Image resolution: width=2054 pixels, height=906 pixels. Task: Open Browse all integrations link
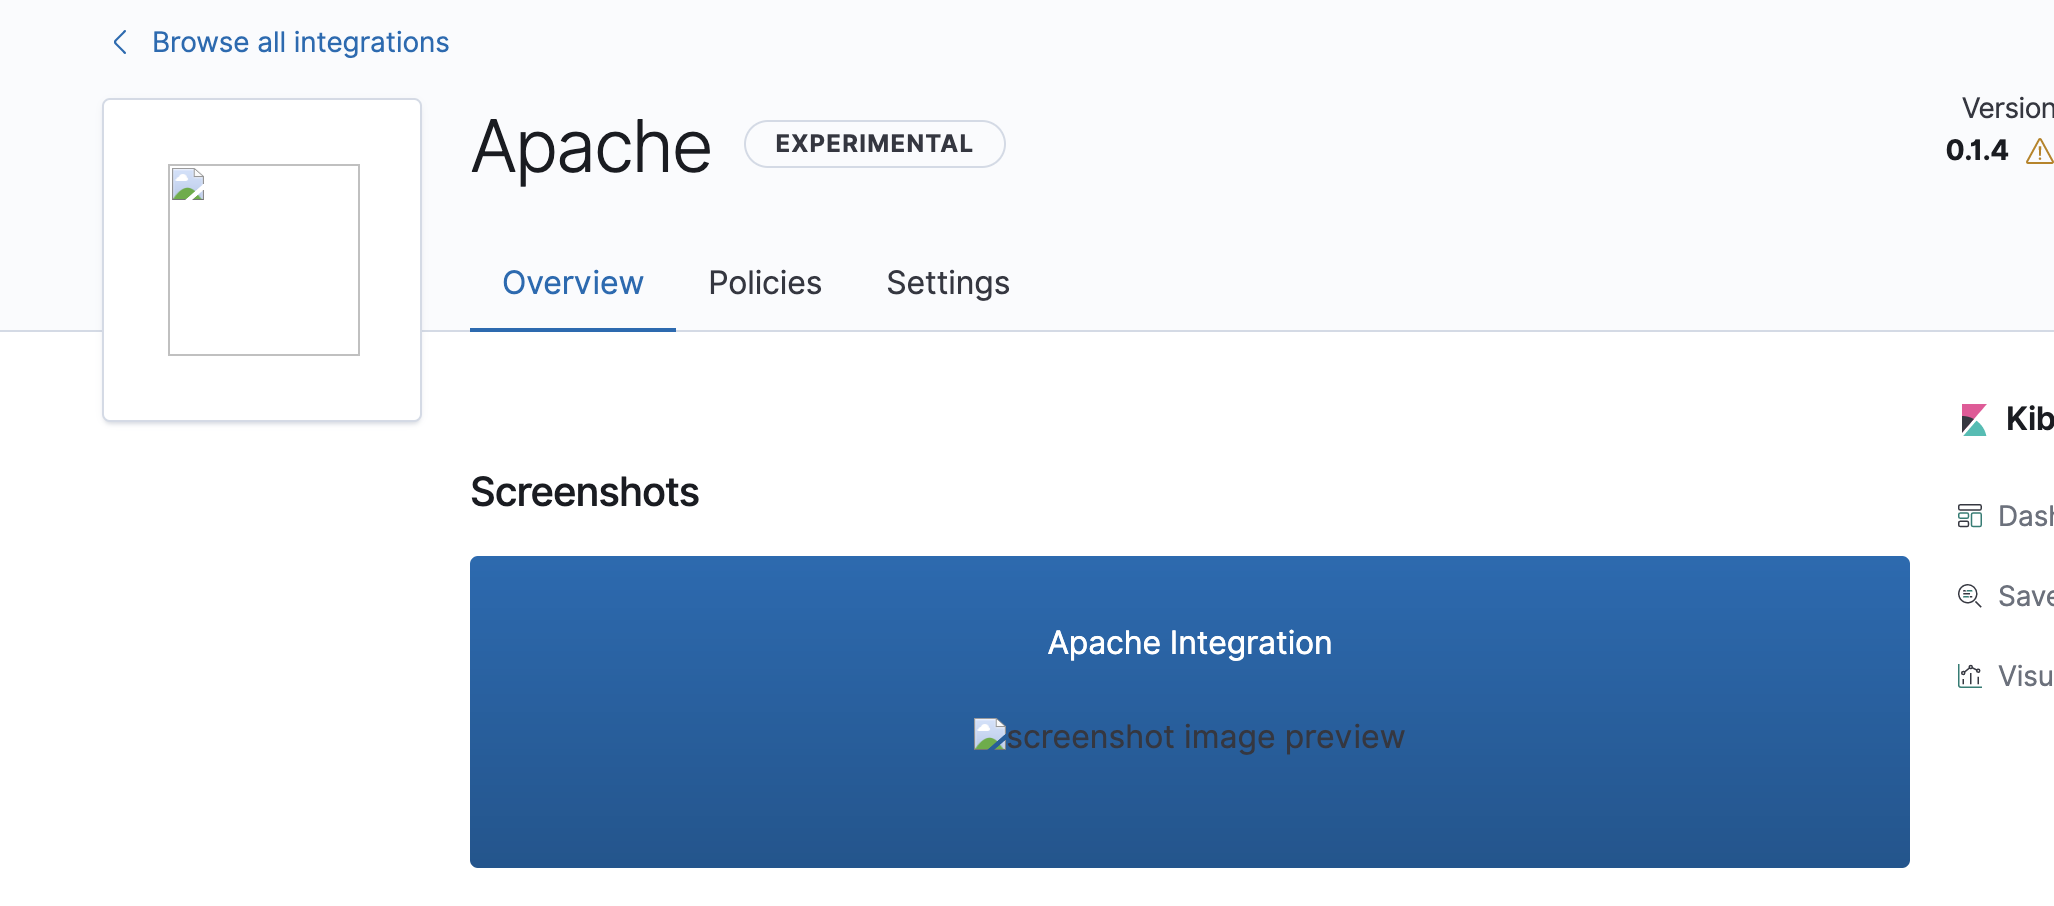click(300, 42)
